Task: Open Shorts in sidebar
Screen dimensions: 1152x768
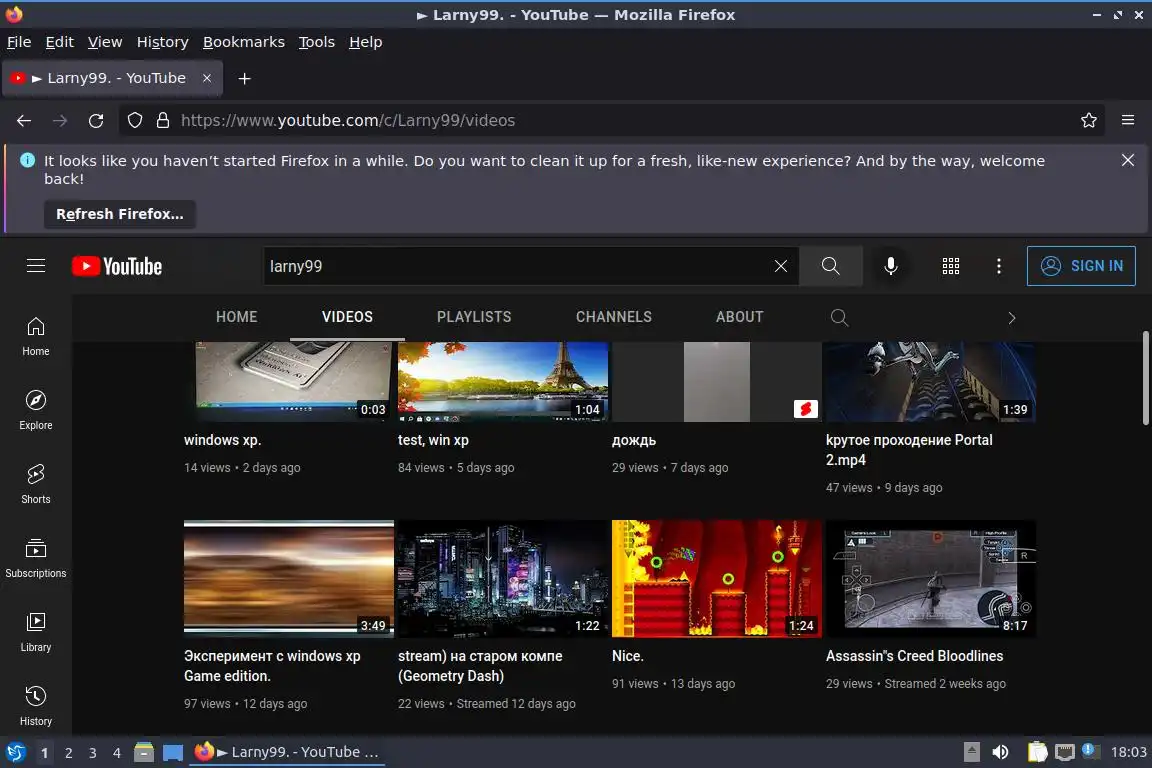Action: click(x=36, y=484)
